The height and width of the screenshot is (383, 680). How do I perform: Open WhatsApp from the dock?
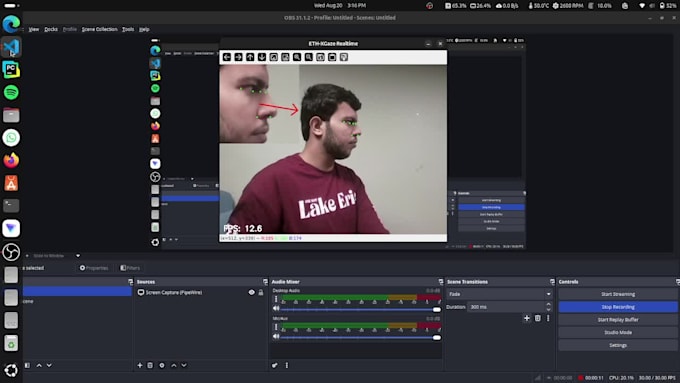click(11, 138)
